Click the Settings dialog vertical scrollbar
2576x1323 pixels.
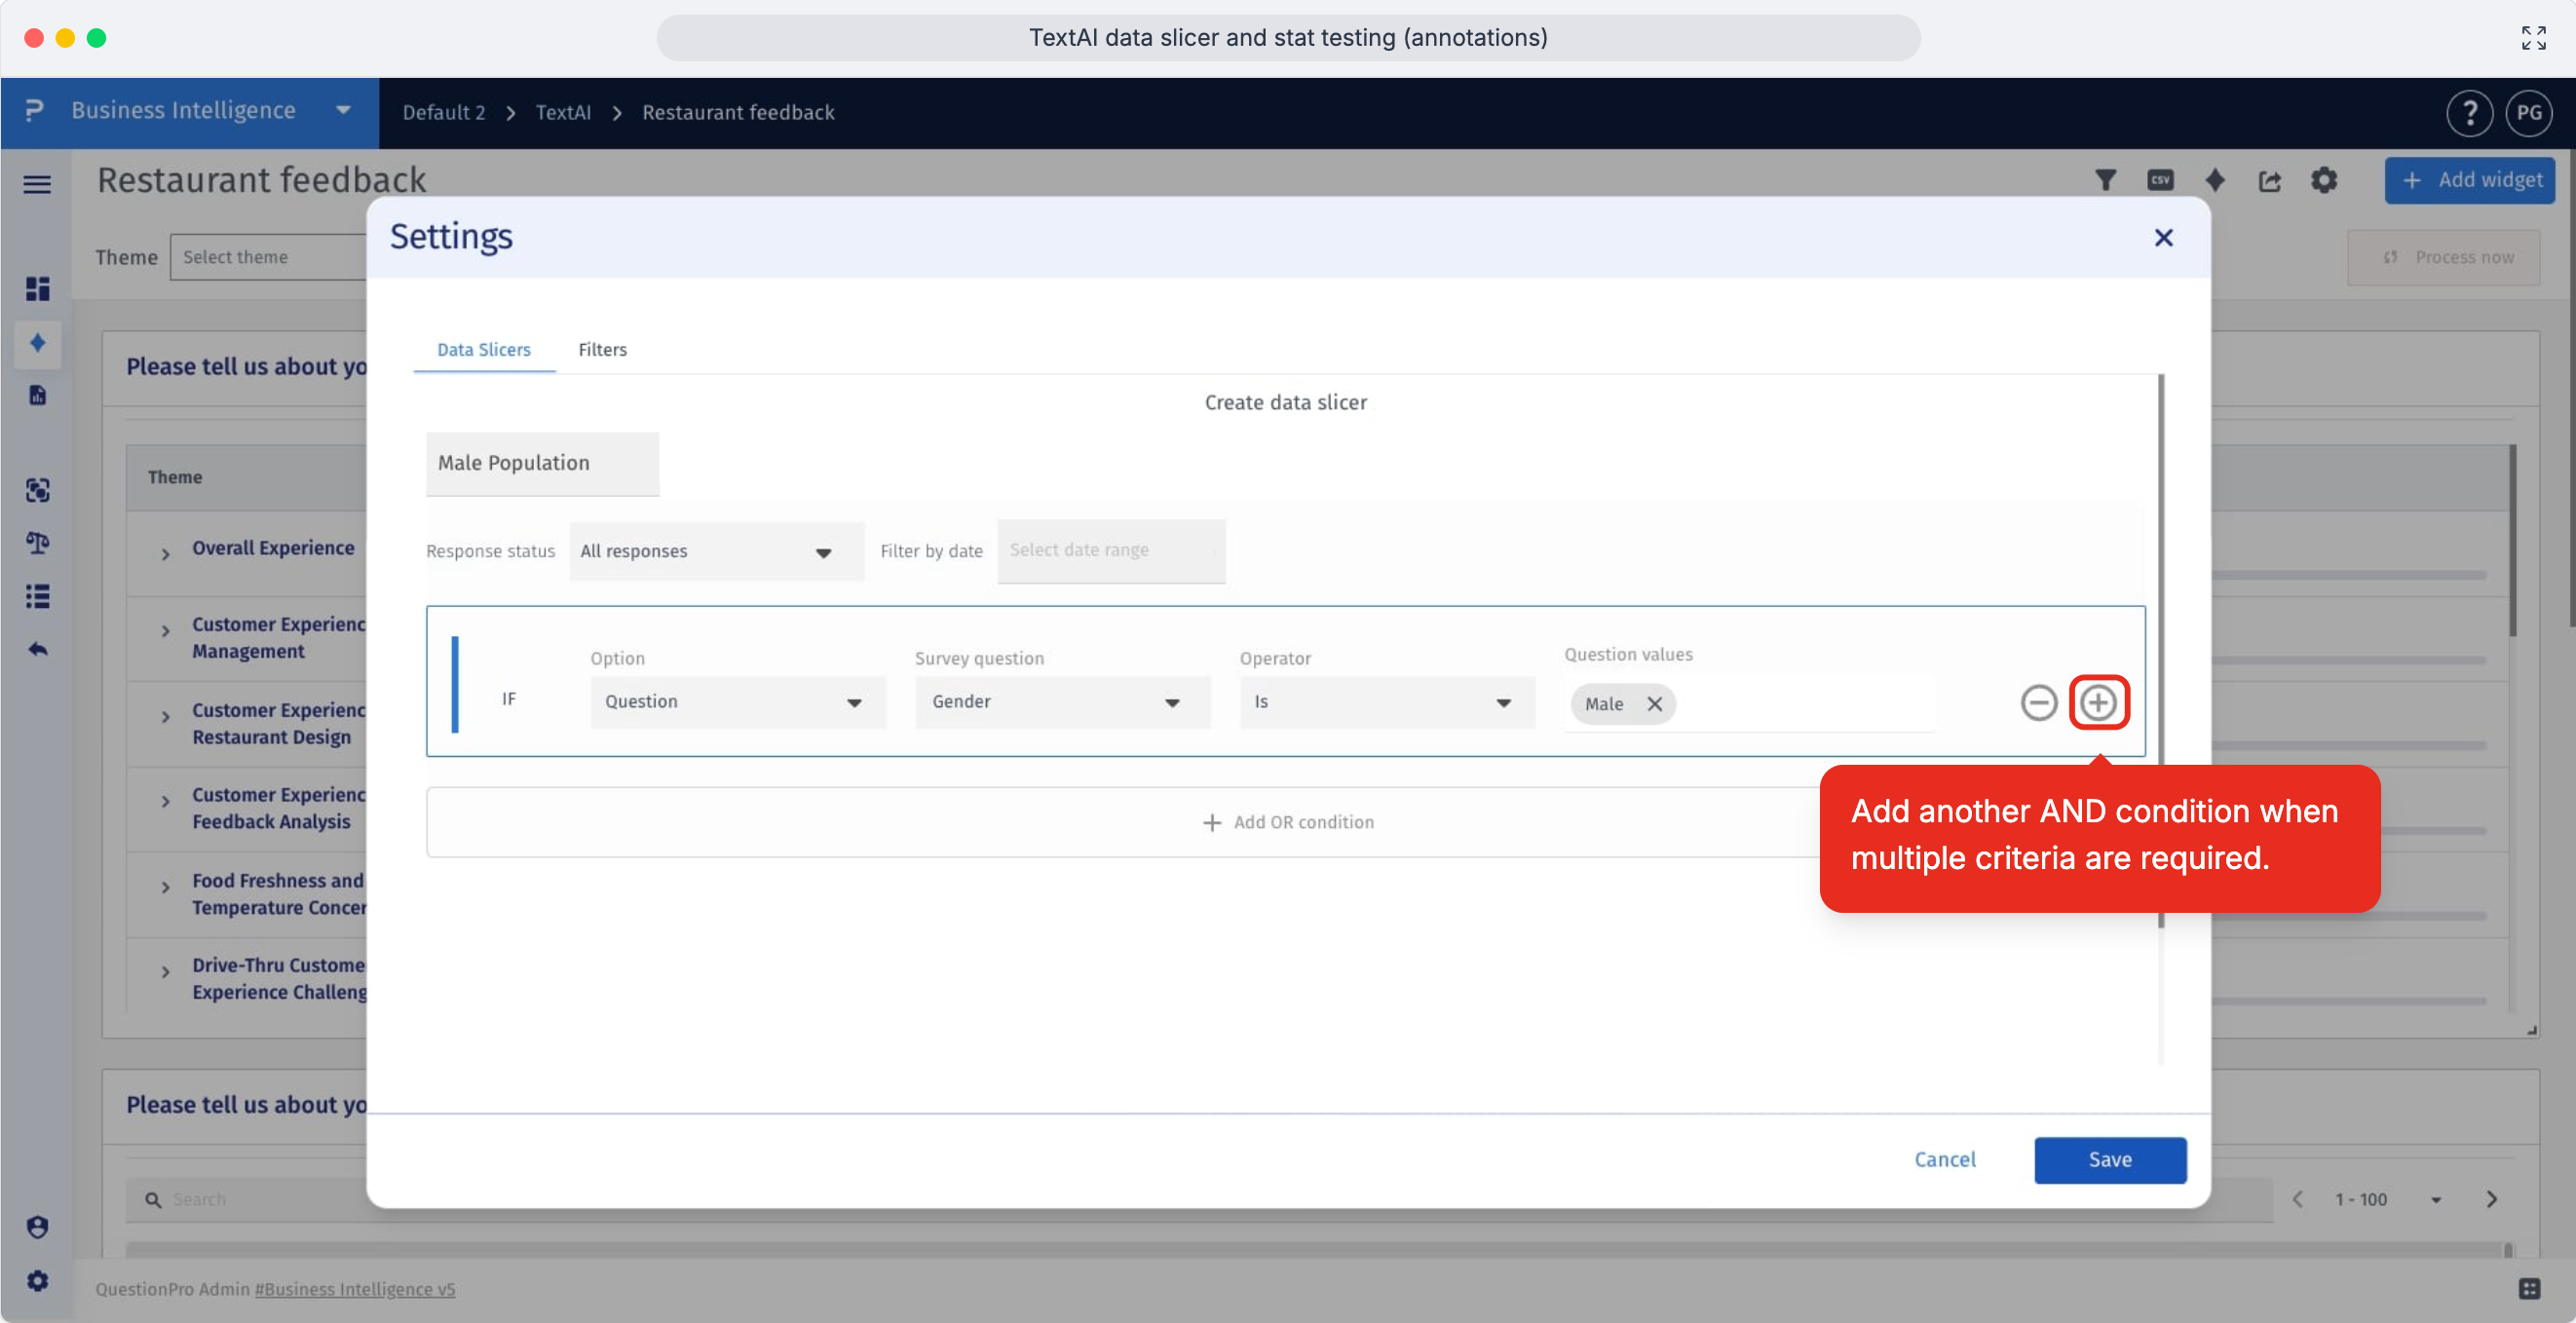tap(2161, 650)
